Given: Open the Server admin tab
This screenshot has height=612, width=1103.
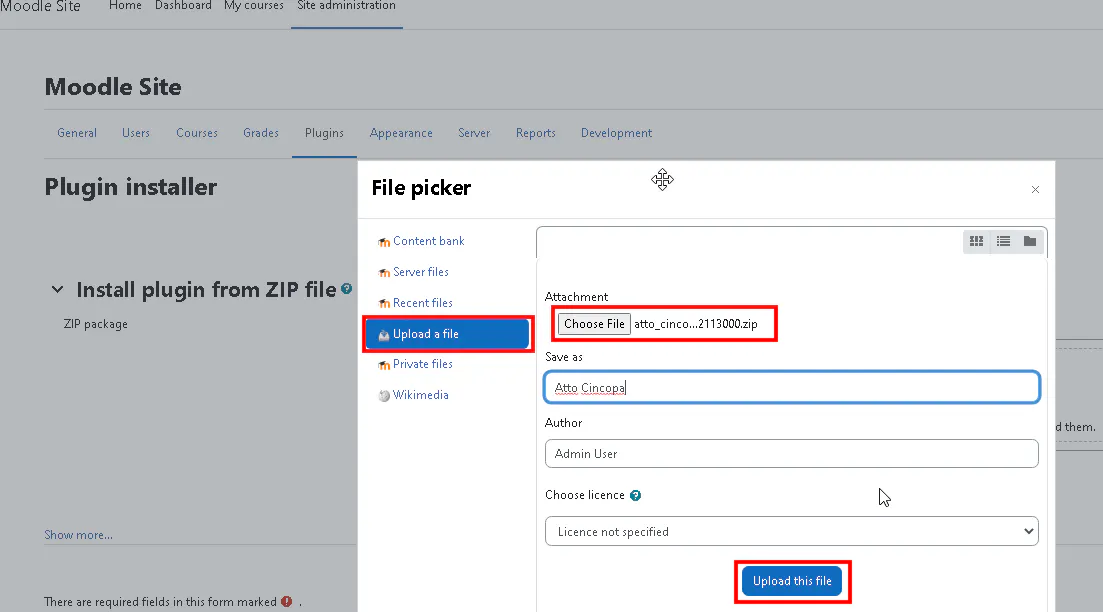Looking at the screenshot, I should [474, 133].
